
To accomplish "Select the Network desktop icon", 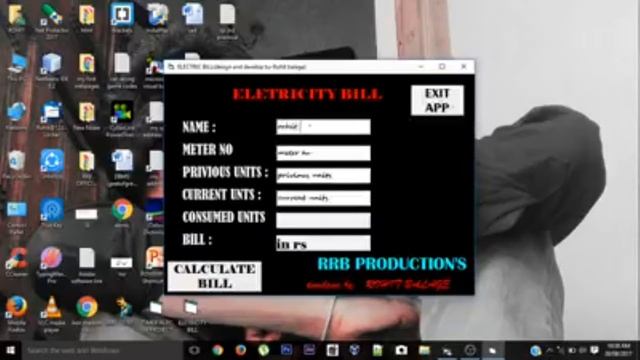I will point(16,116).
